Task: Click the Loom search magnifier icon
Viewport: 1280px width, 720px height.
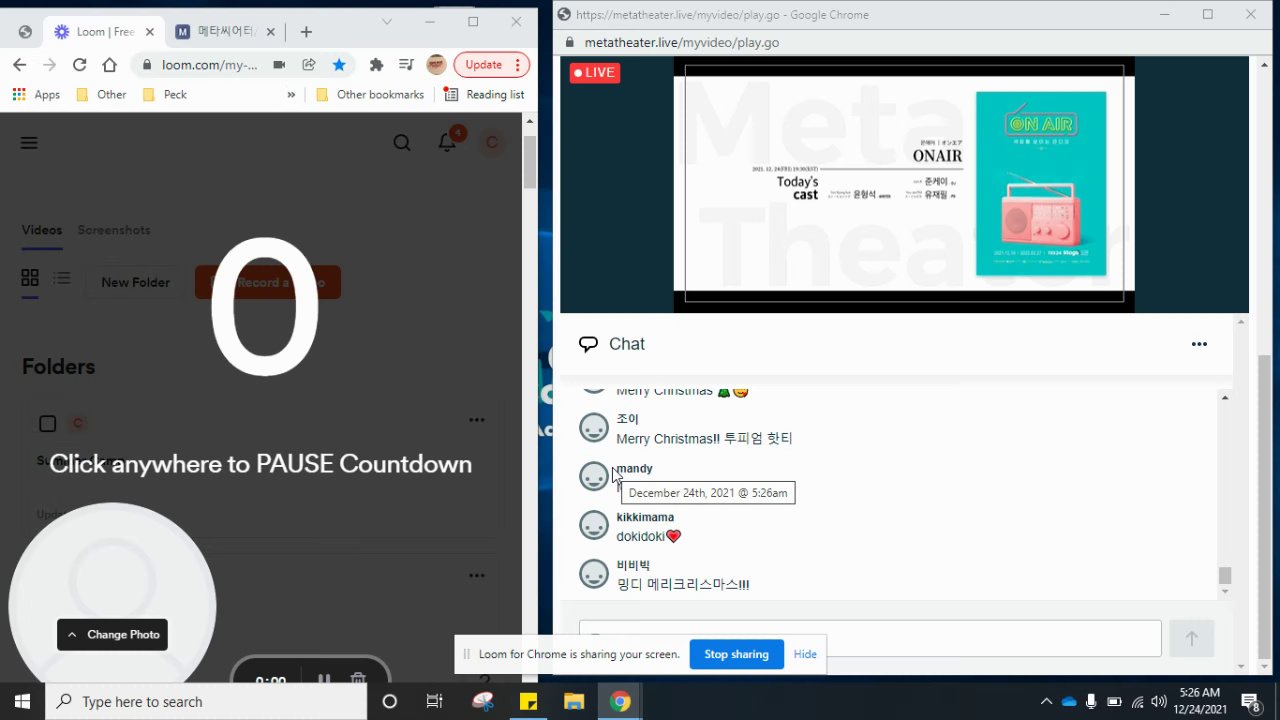Action: pyautogui.click(x=402, y=143)
